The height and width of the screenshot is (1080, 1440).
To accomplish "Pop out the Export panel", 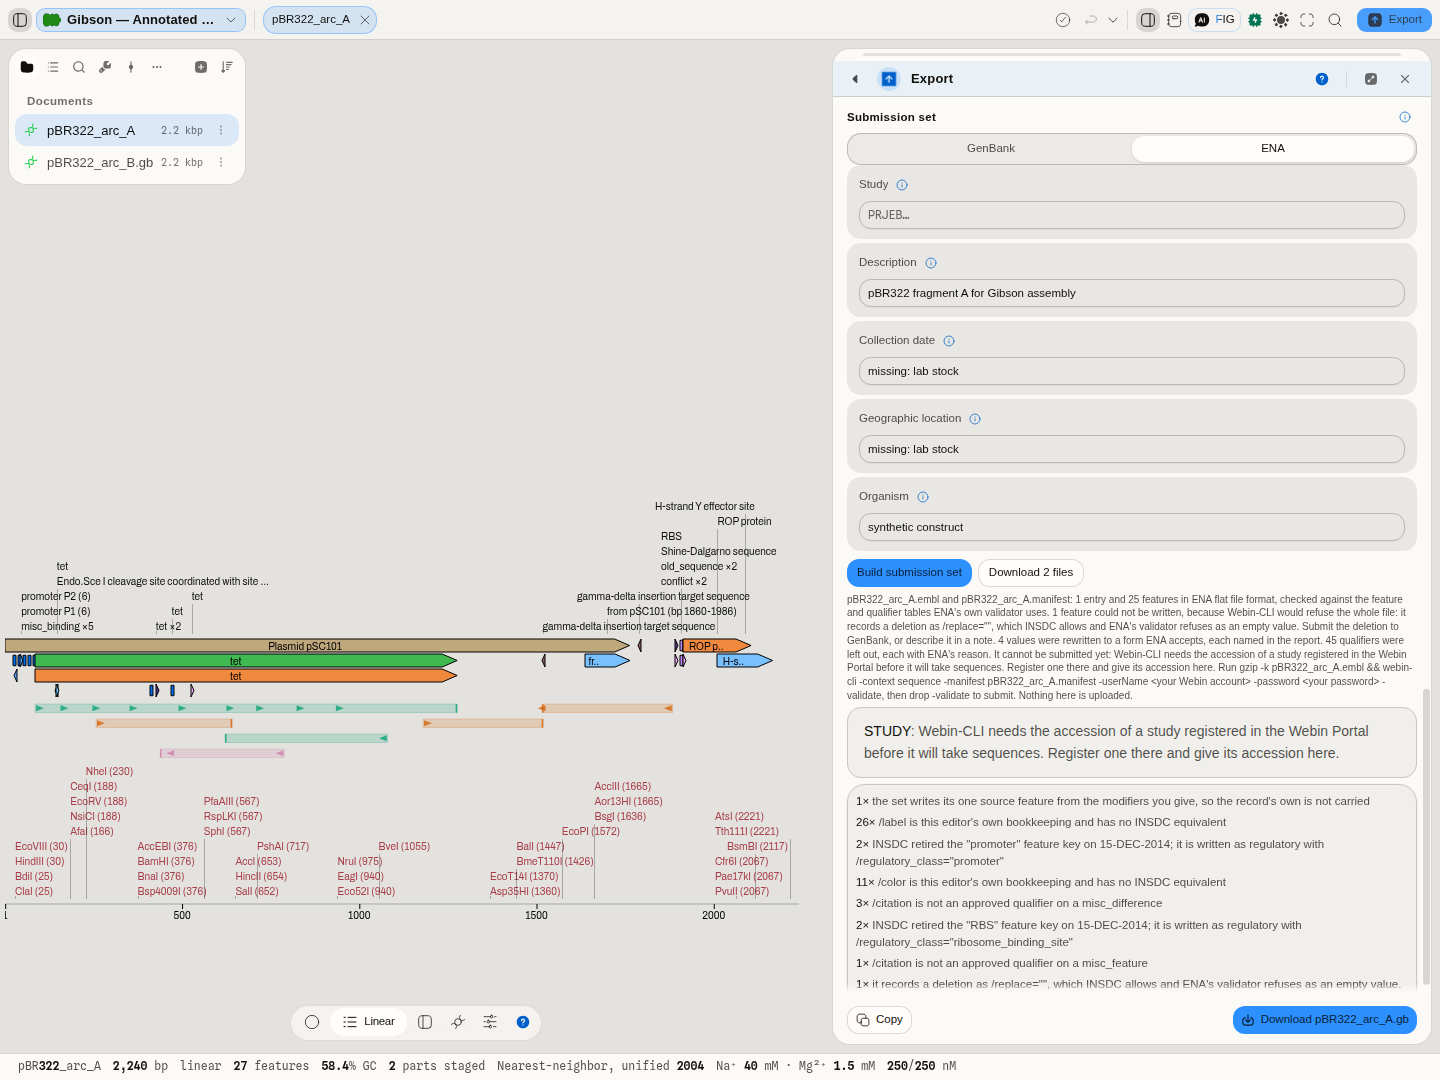I will click(1371, 79).
